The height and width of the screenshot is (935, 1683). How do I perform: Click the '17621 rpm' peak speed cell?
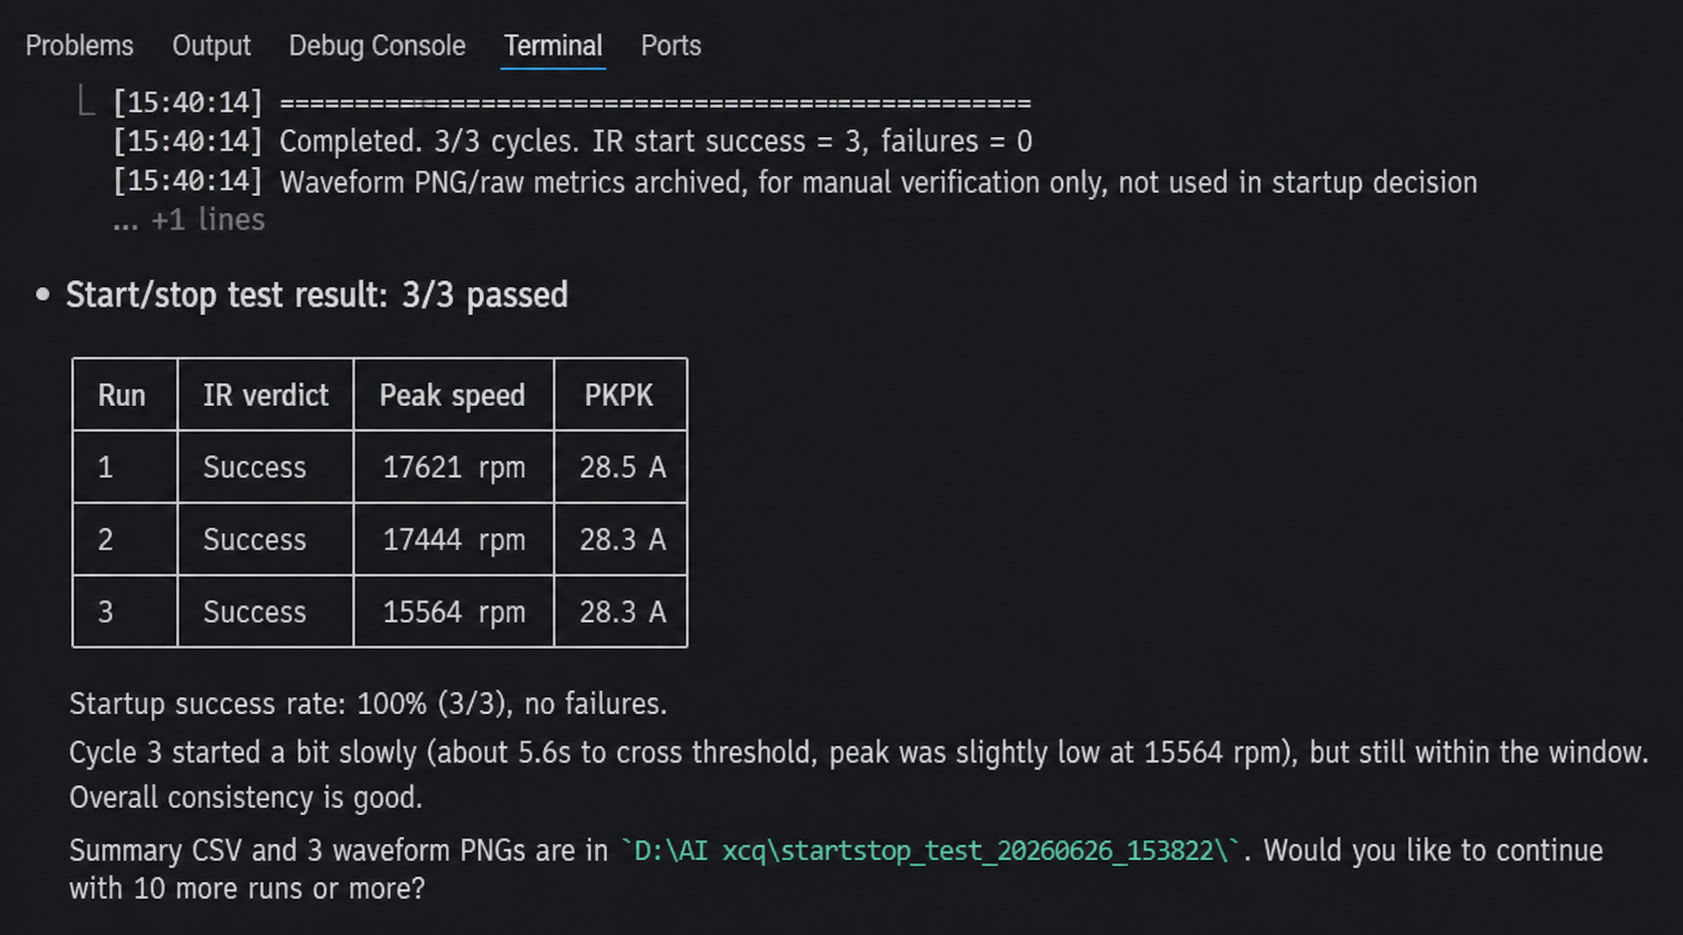coord(453,467)
